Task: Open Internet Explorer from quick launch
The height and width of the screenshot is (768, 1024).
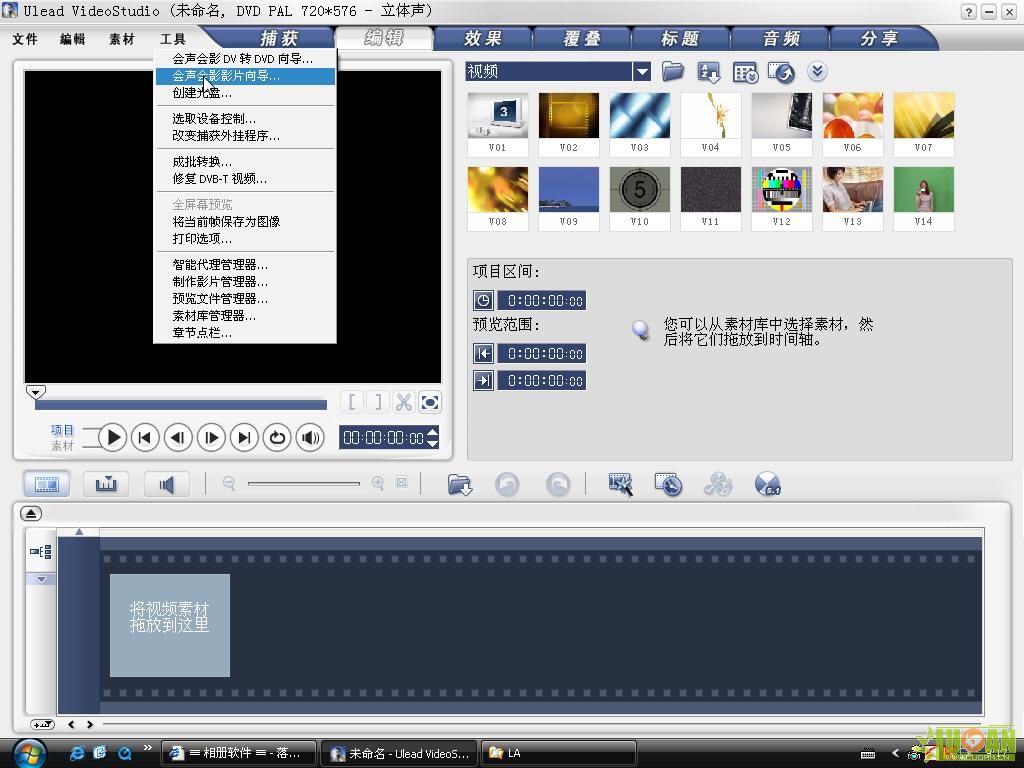Action: 76,753
